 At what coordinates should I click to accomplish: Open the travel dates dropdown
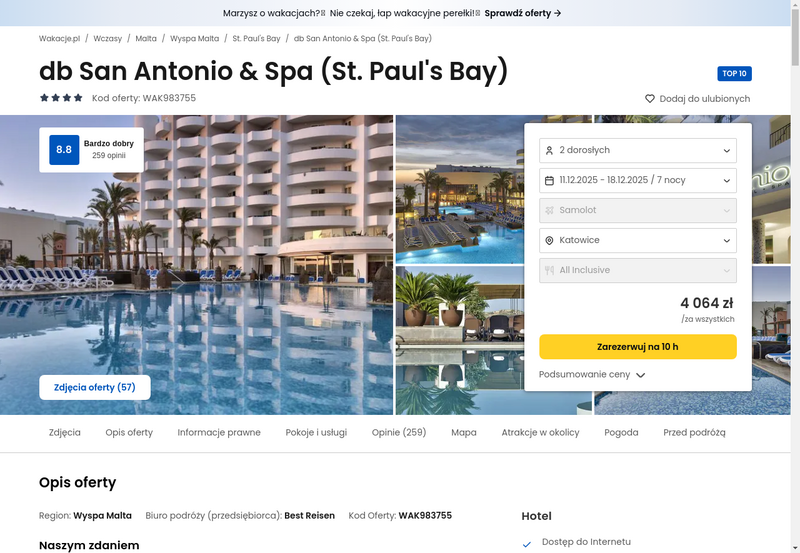(638, 180)
